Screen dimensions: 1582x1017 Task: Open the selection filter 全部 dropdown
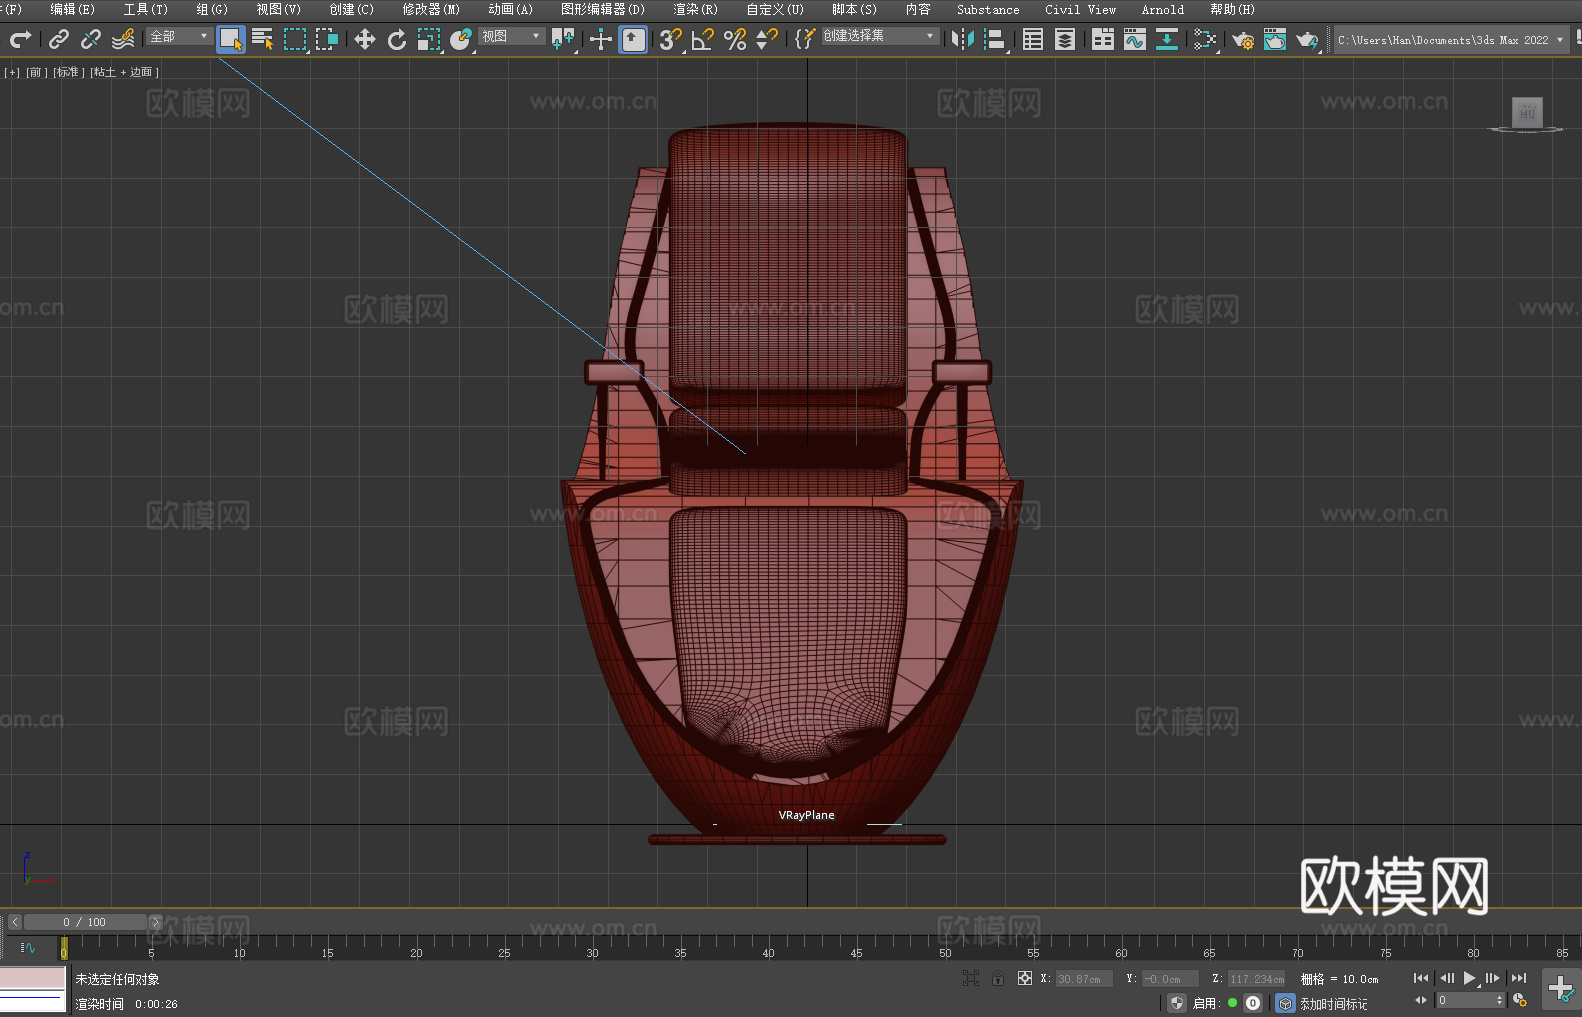[x=179, y=36]
